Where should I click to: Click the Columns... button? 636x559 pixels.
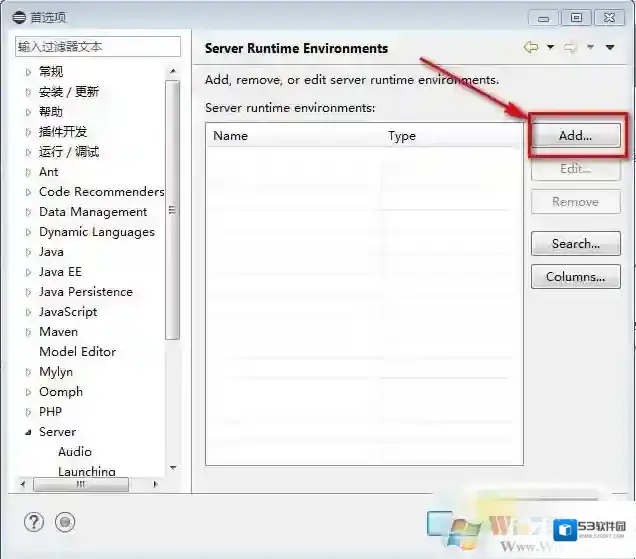tap(575, 277)
